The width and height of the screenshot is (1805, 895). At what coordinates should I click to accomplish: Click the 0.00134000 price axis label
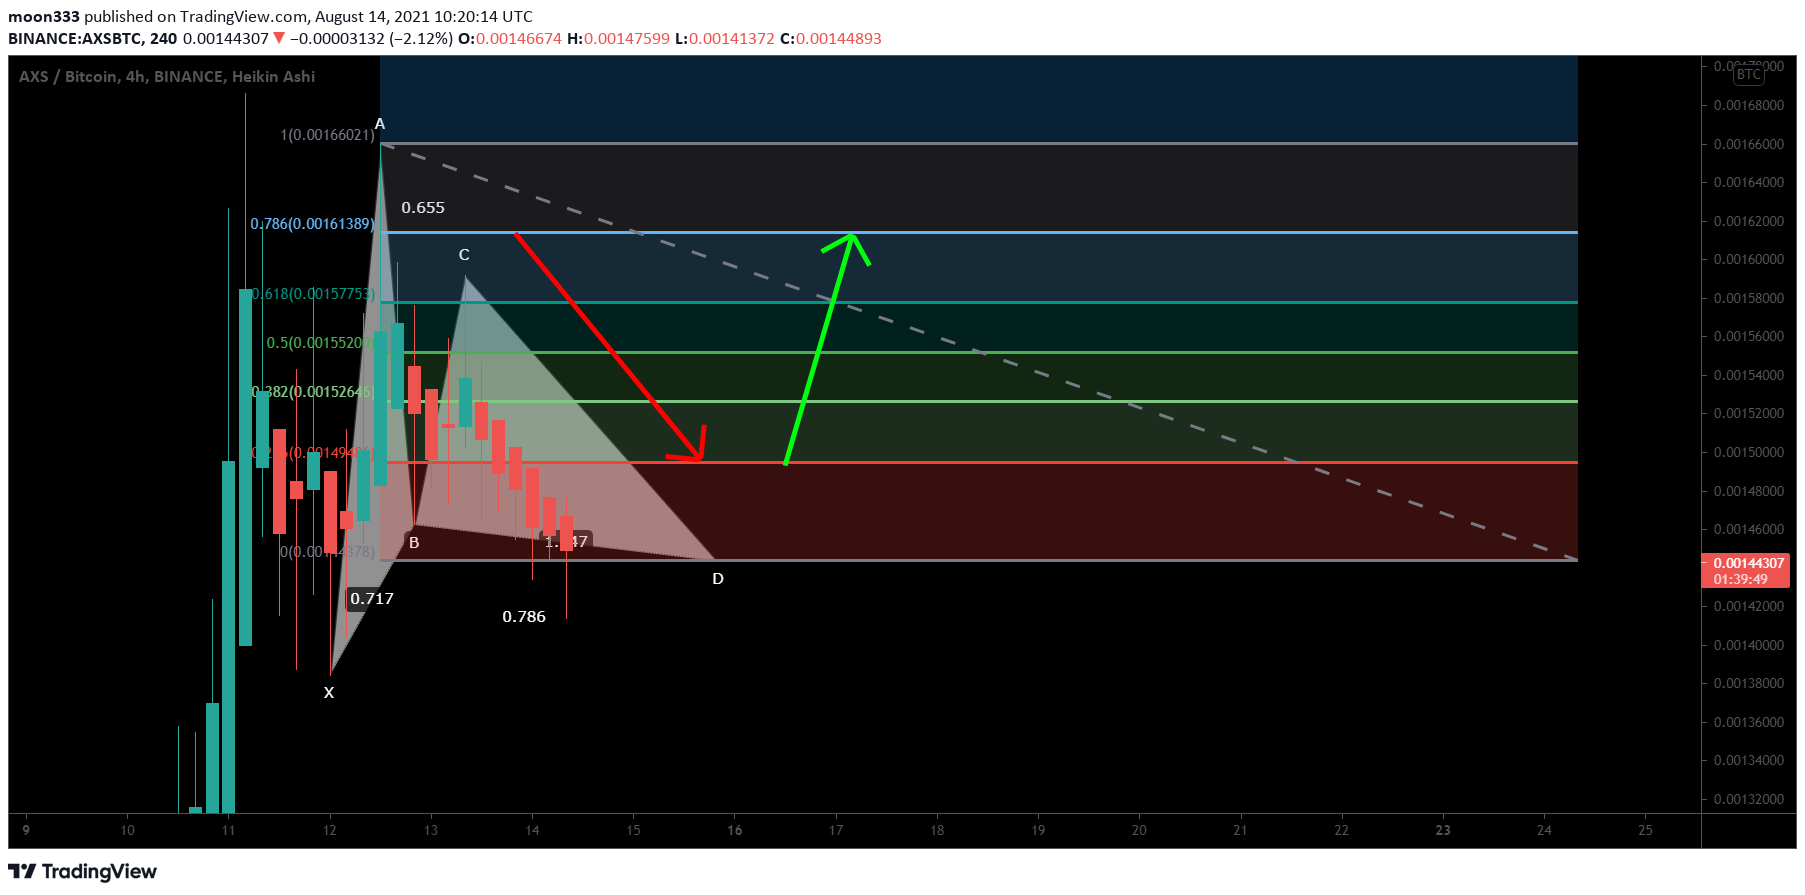pyautogui.click(x=1749, y=760)
